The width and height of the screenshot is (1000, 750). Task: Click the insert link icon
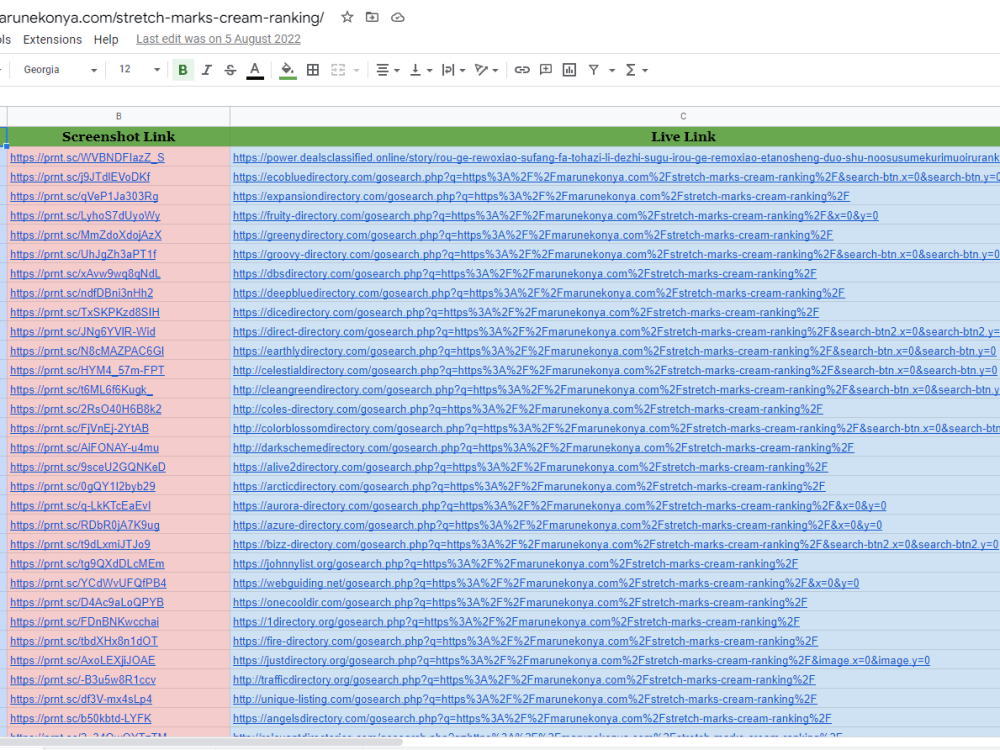pos(522,70)
